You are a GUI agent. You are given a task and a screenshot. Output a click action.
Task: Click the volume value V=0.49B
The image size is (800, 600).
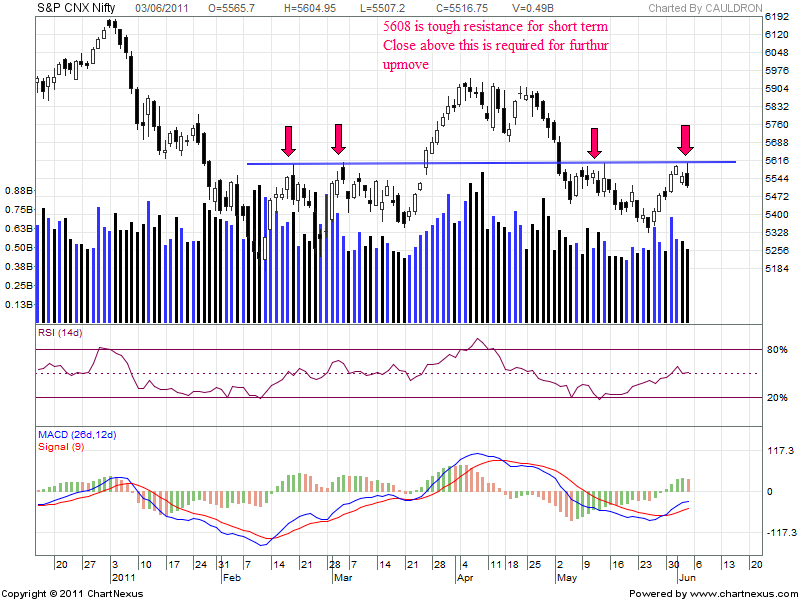pyautogui.click(x=533, y=8)
